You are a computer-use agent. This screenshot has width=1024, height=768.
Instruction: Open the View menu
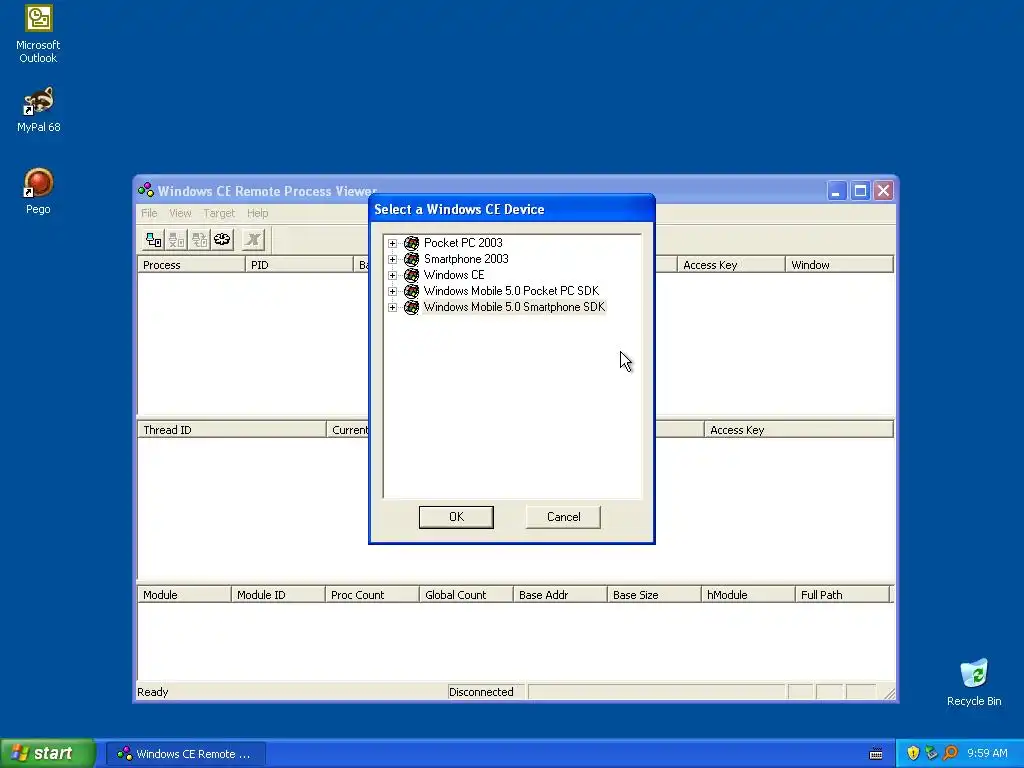click(180, 213)
